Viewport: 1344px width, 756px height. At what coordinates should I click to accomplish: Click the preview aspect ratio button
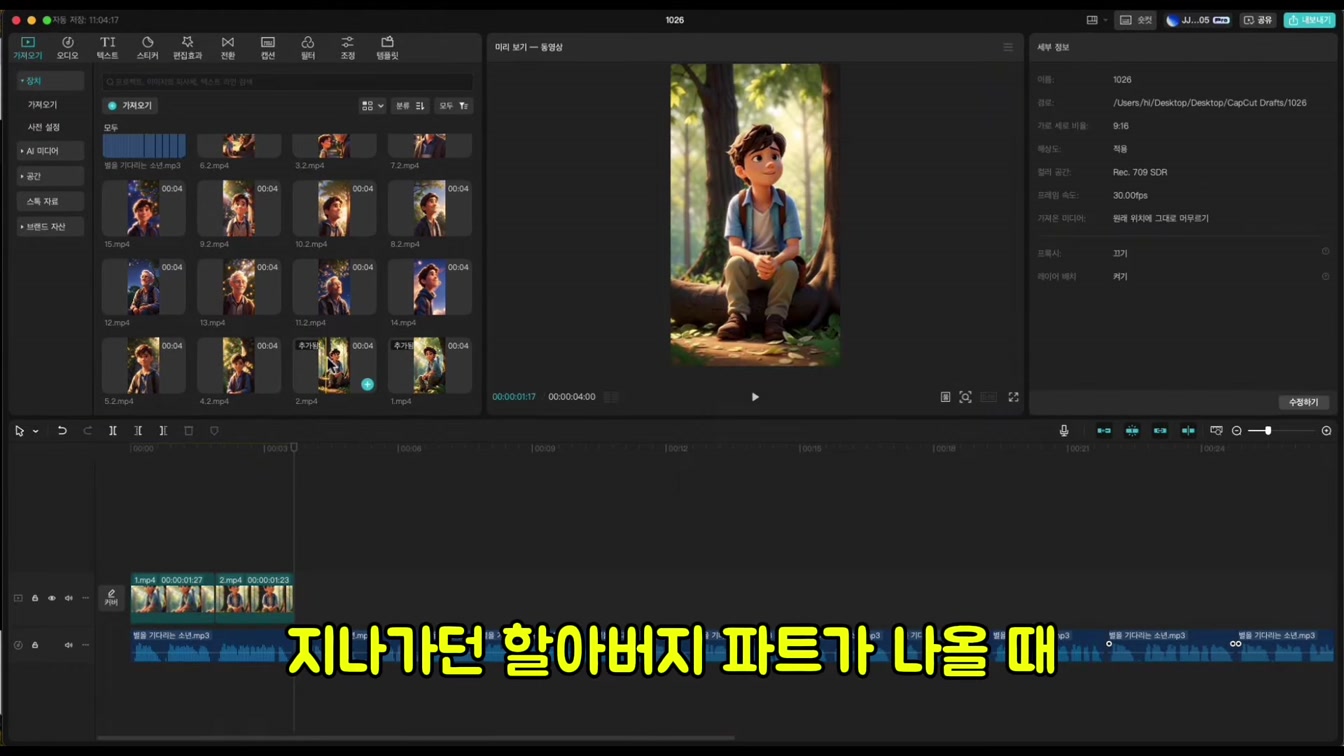[x=989, y=397]
